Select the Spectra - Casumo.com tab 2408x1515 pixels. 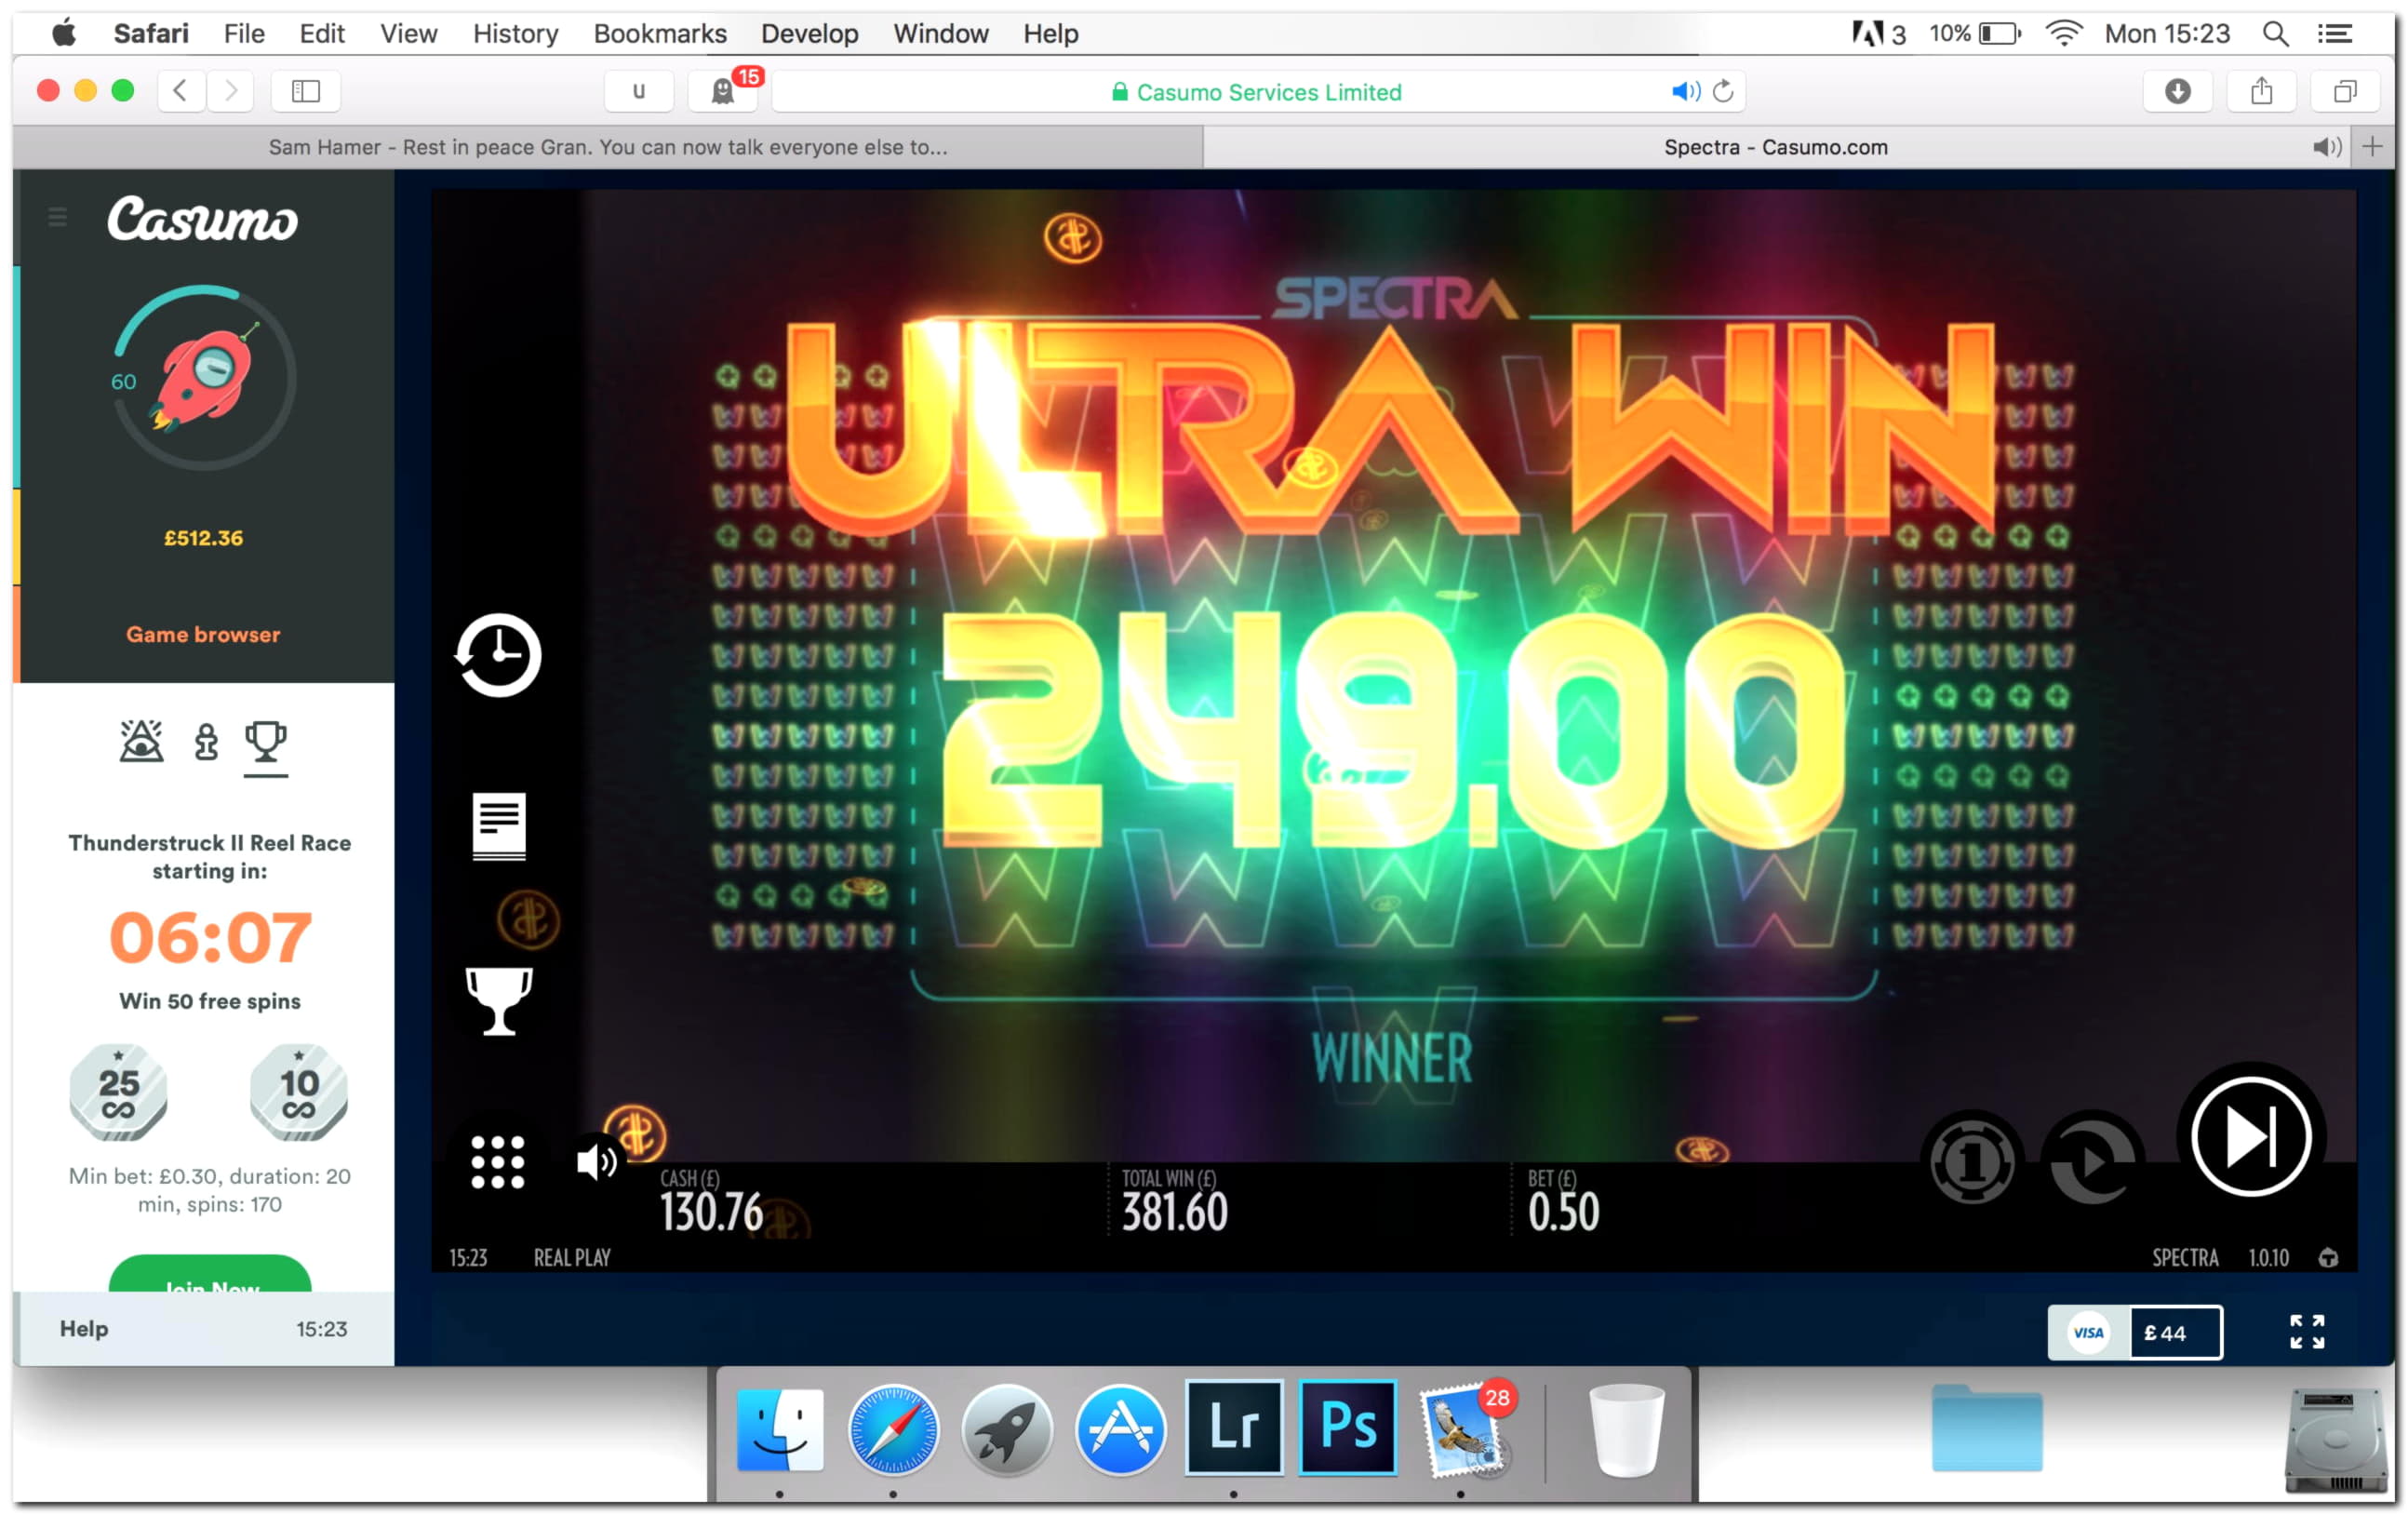point(1775,147)
